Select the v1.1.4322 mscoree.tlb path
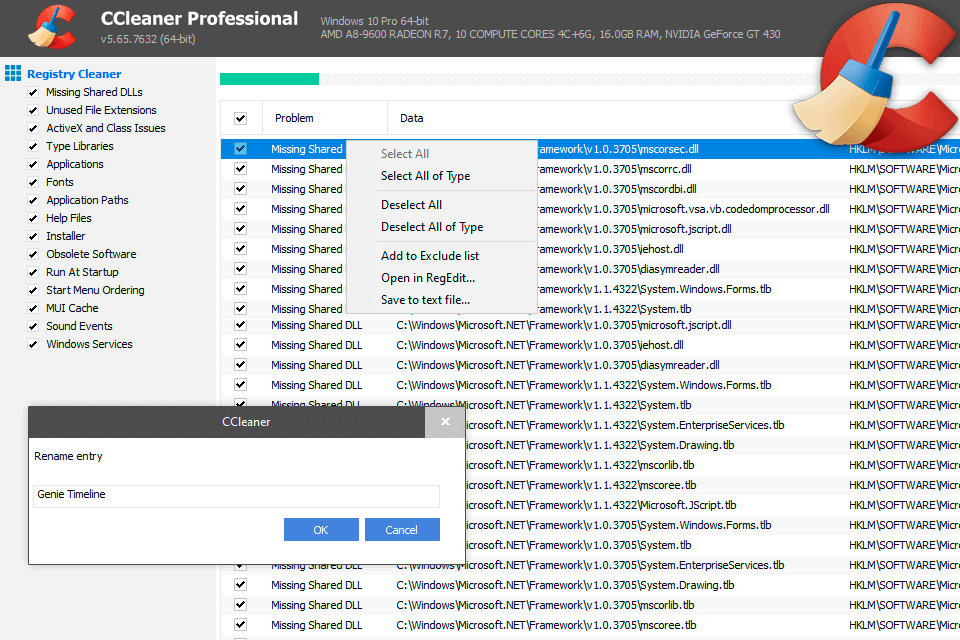 tap(580, 485)
